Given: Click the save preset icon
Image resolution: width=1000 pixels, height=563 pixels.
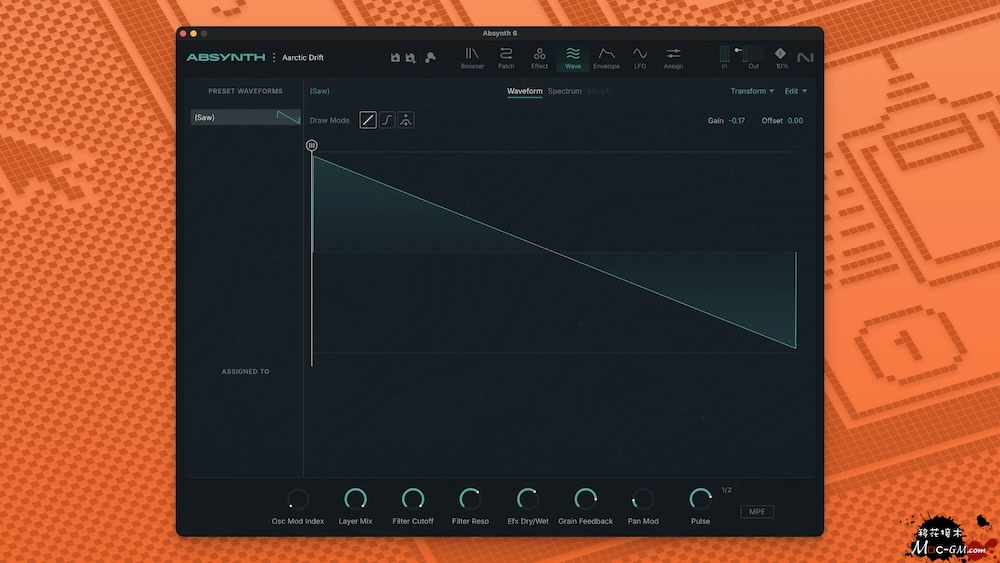Looking at the screenshot, I should click(x=395, y=58).
